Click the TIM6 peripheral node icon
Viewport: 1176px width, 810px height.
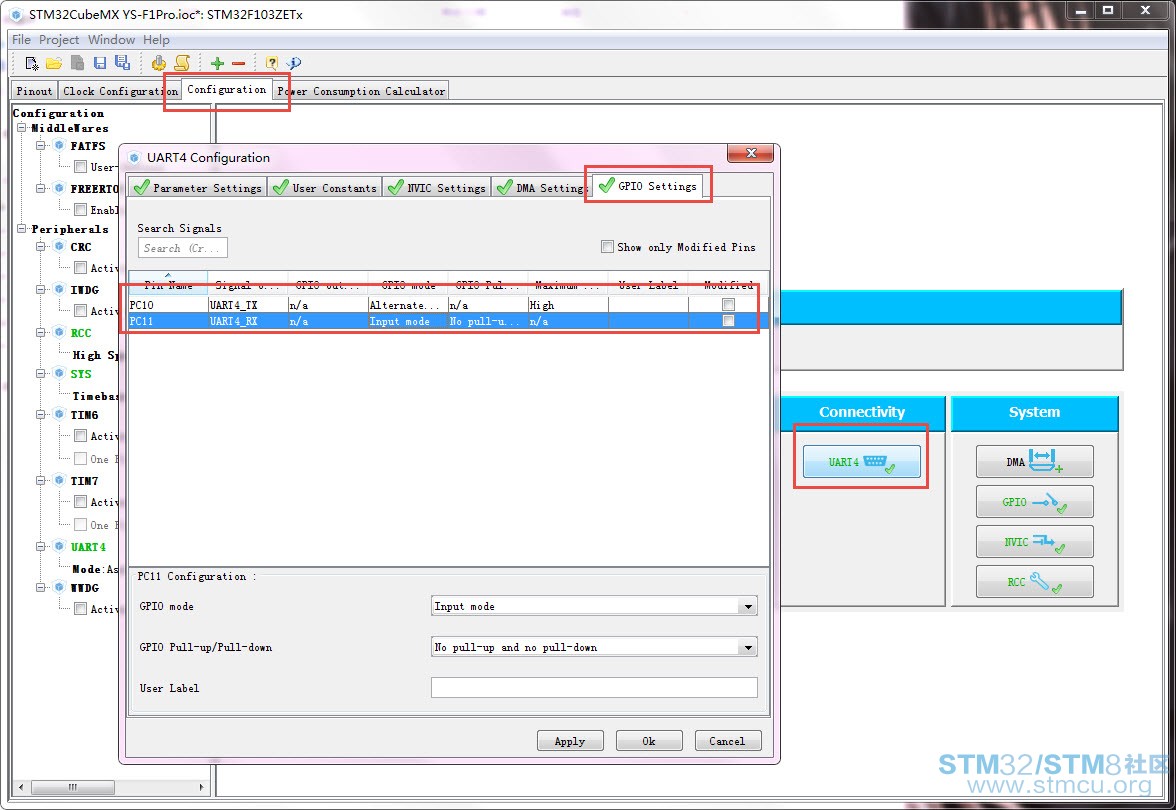click(59, 415)
